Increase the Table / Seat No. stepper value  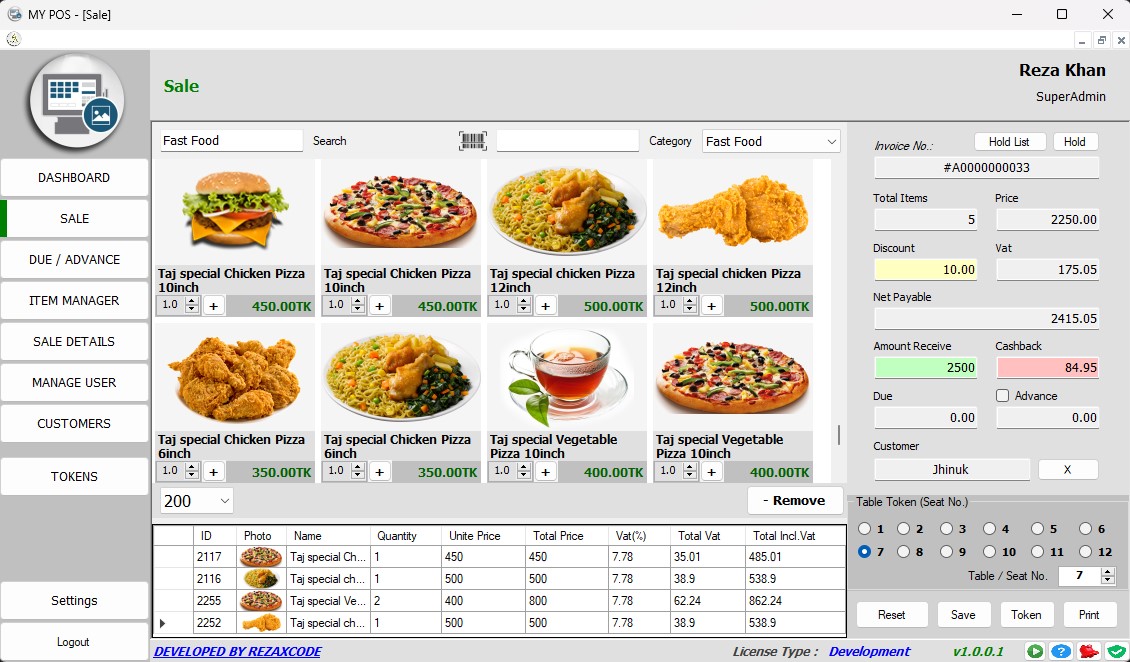click(1107, 571)
